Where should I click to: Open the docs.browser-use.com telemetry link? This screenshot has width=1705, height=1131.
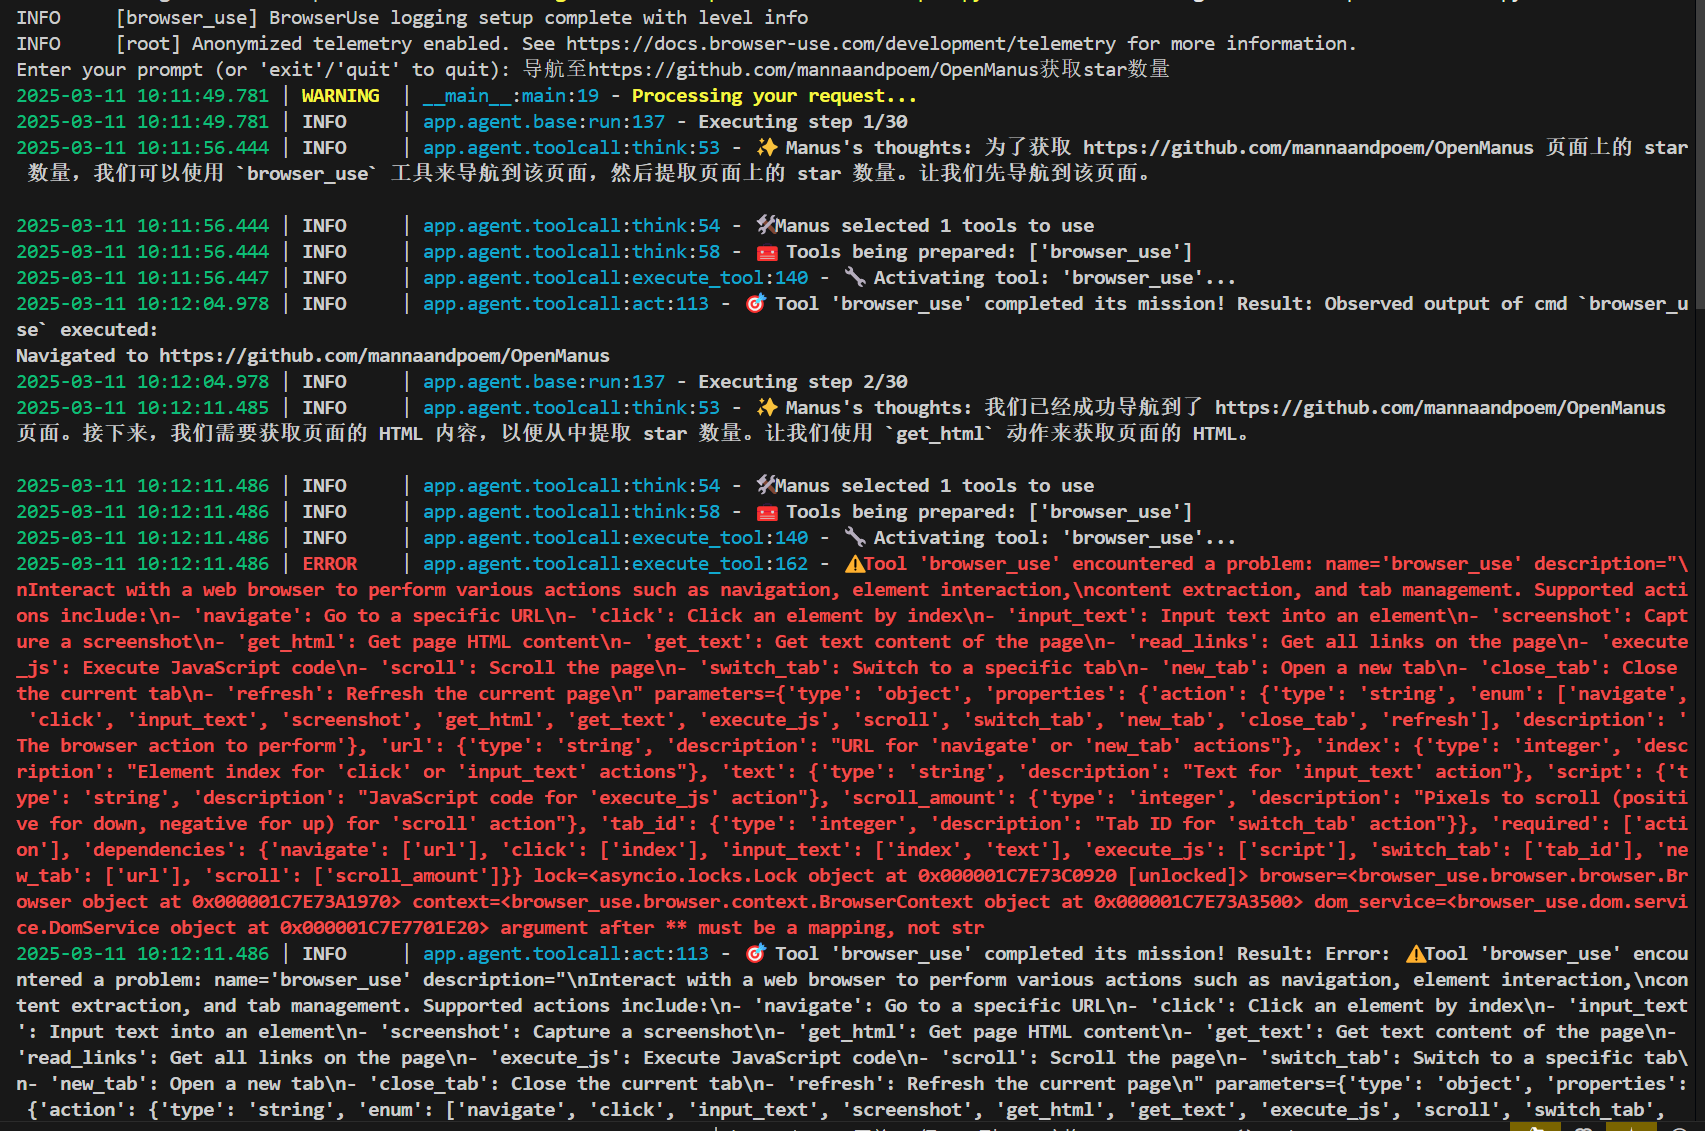840,44
